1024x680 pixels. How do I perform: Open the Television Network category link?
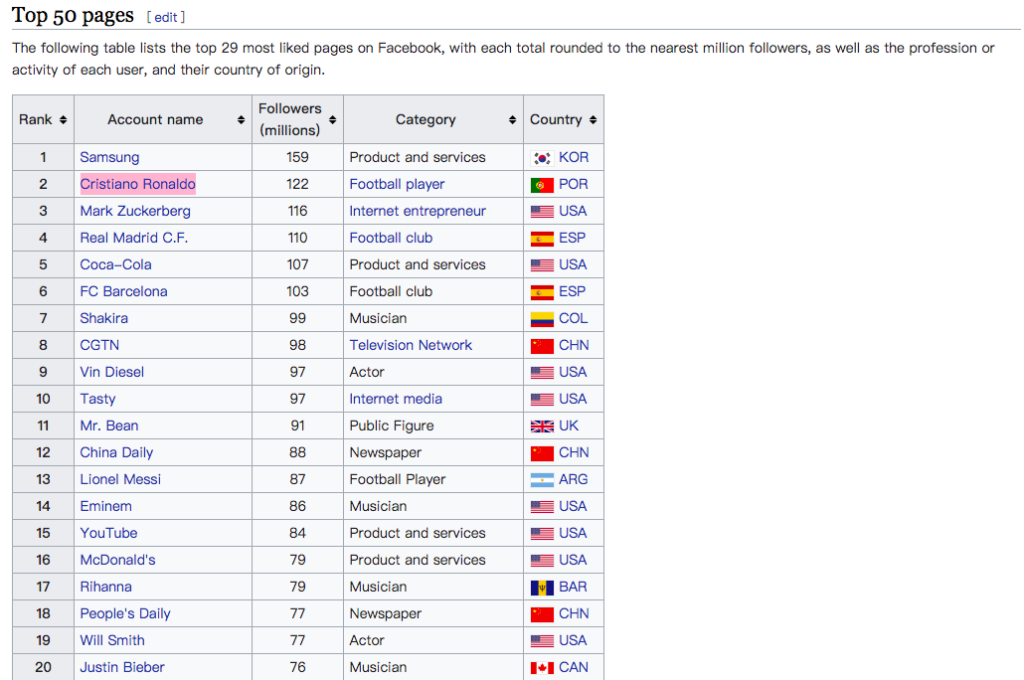pos(410,345)
